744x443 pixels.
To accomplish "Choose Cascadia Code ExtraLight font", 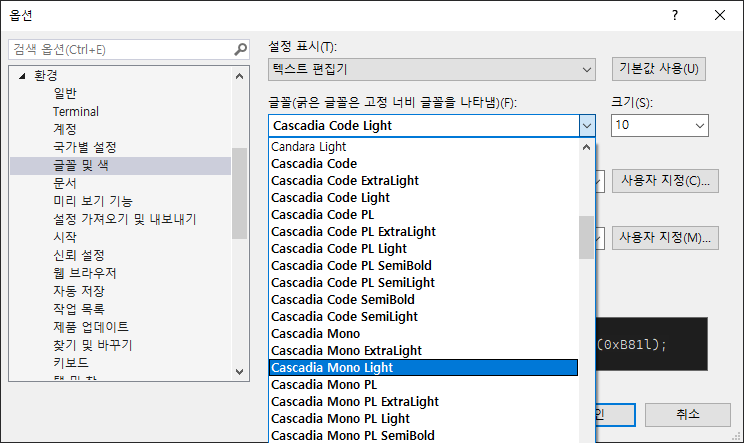I will (x=423, y=181).
